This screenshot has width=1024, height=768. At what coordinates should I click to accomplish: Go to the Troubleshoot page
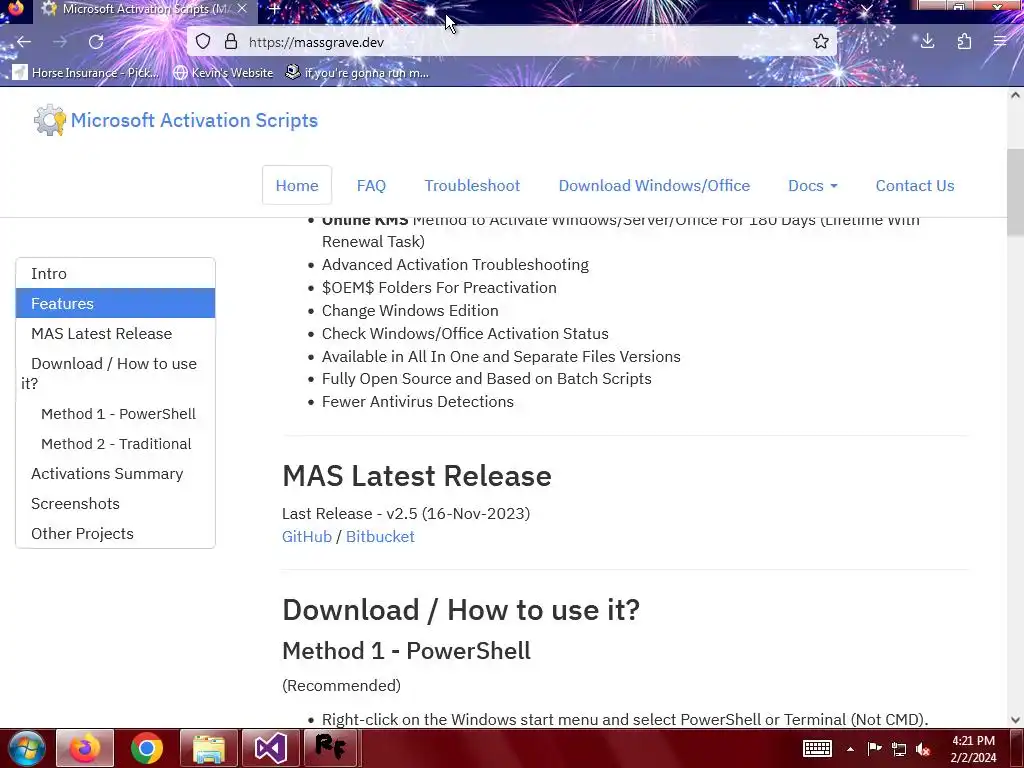tap(472, 185)
